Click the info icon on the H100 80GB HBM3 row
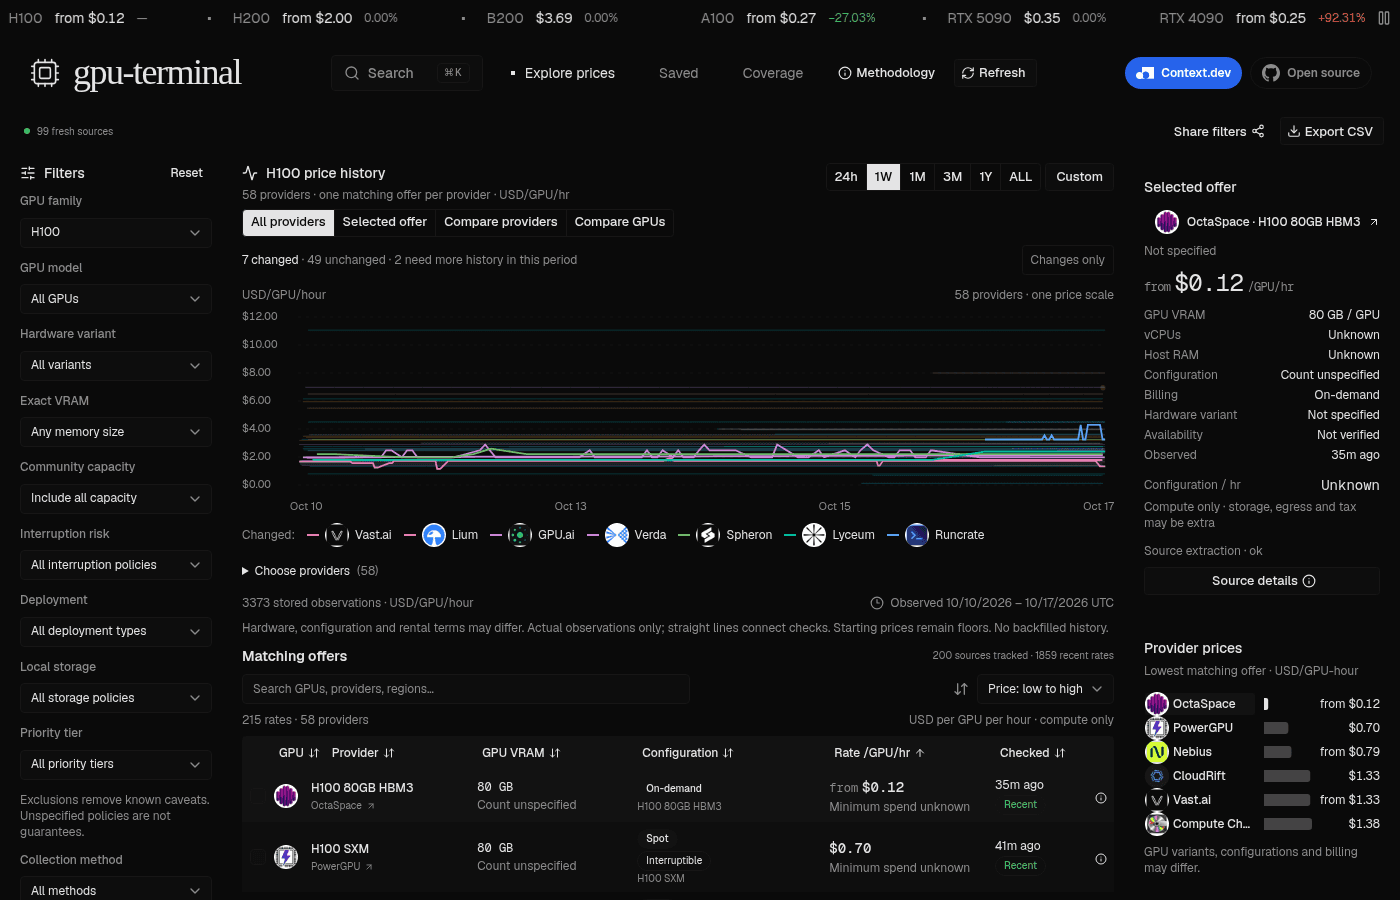1400x900 pixels. (x=1101, y=798)
